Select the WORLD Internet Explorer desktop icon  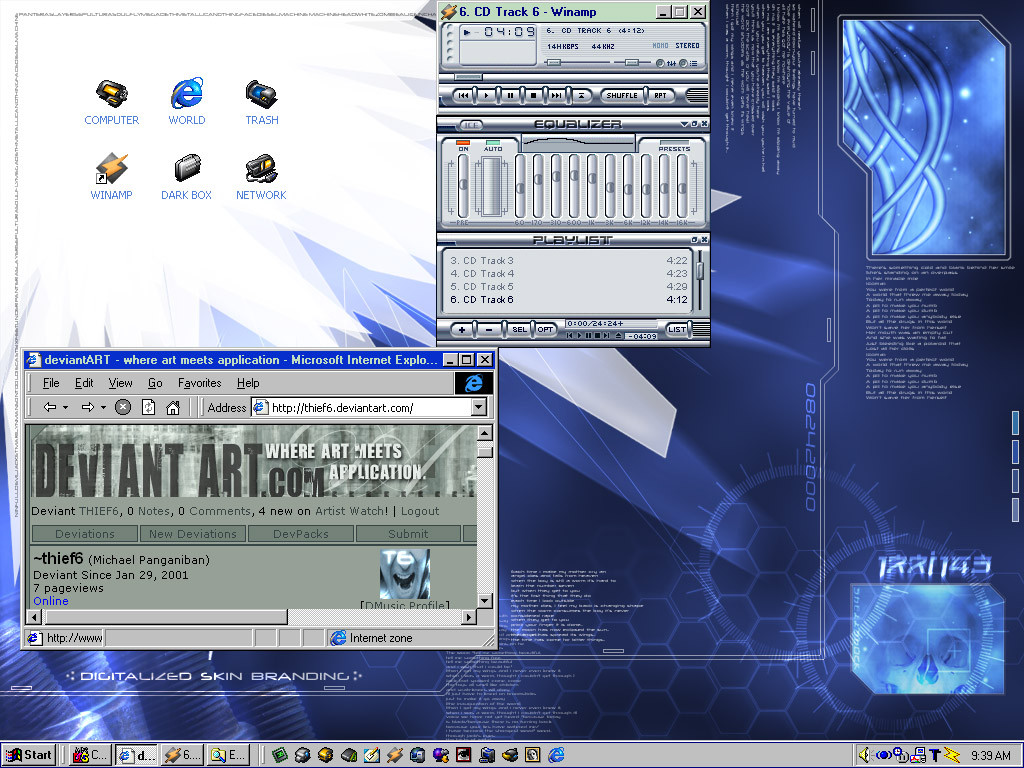coord(187,102)
